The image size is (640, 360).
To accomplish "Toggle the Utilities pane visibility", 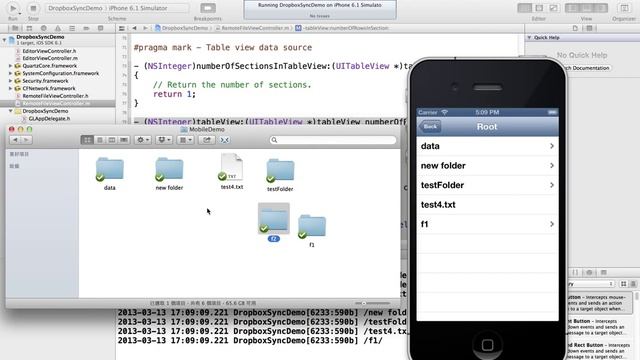I will [601, 8].
